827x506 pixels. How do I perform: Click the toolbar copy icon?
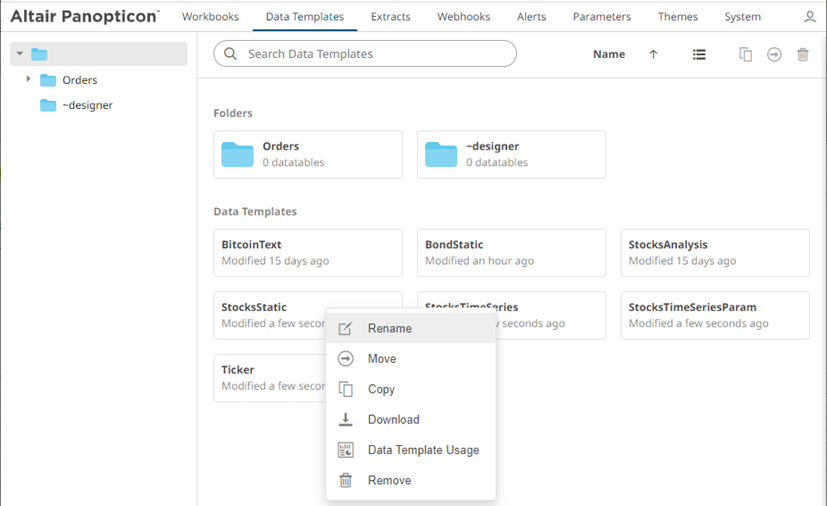pos(745,55)
